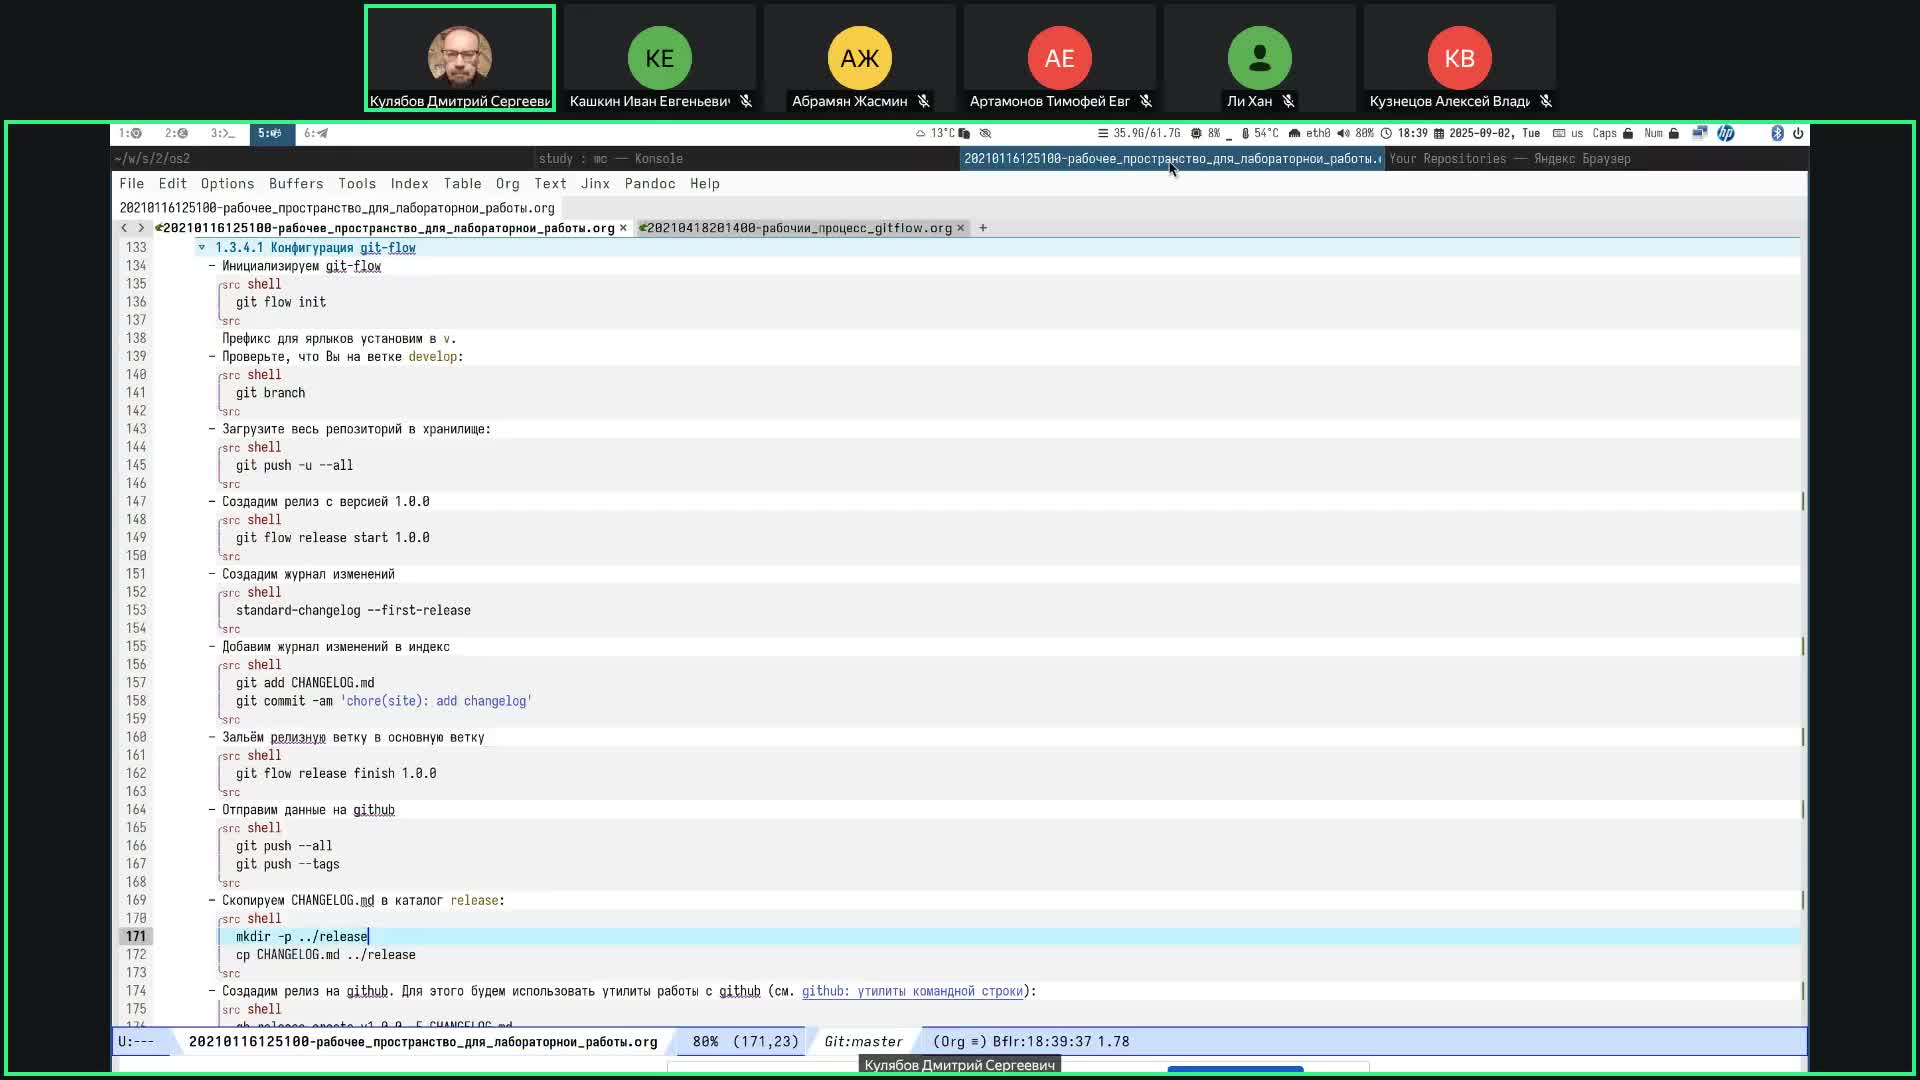Open the Bluetooth tray icon
The height and width of the screenshot is (1080, 1920).
click(1777, 133)
